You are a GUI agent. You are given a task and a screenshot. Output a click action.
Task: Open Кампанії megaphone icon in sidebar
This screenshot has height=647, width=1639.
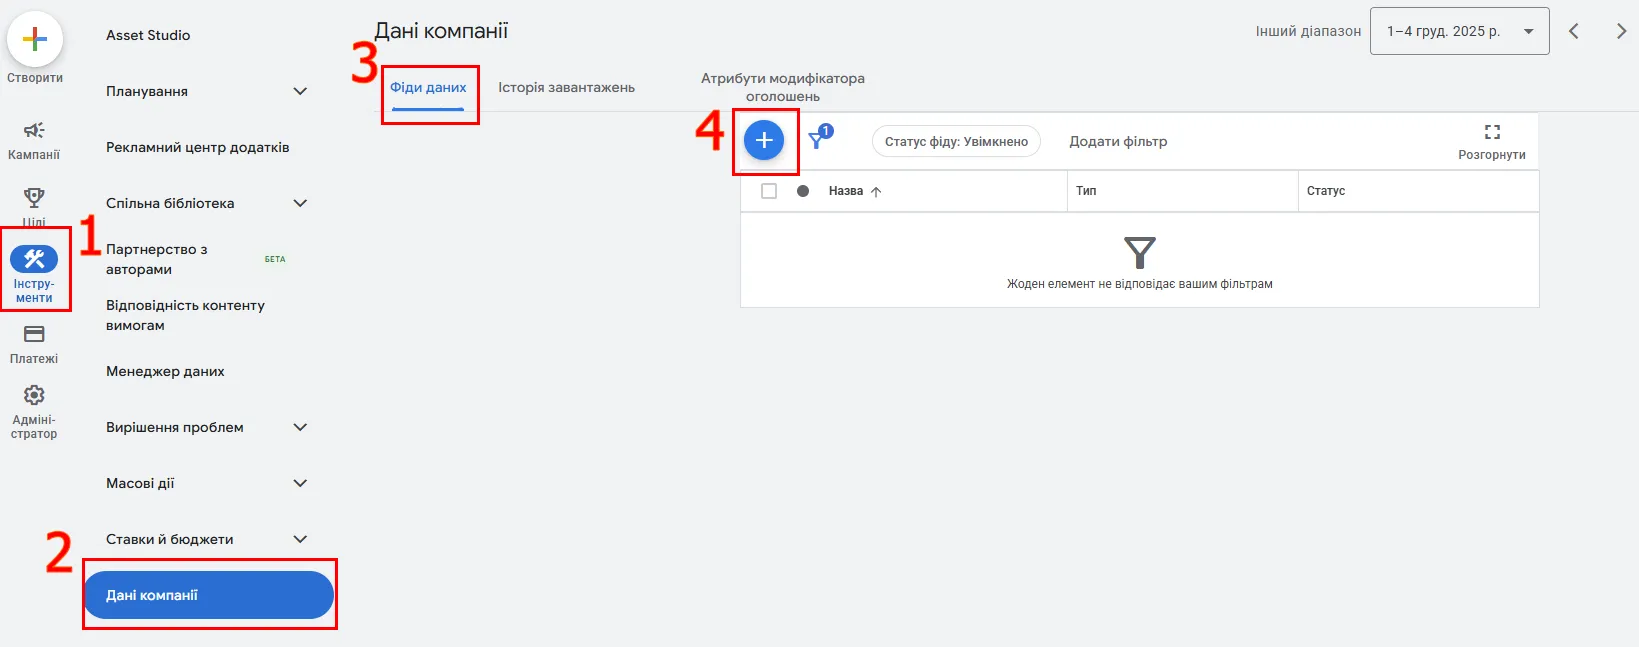pyautogui.click(x=34, y=131)
